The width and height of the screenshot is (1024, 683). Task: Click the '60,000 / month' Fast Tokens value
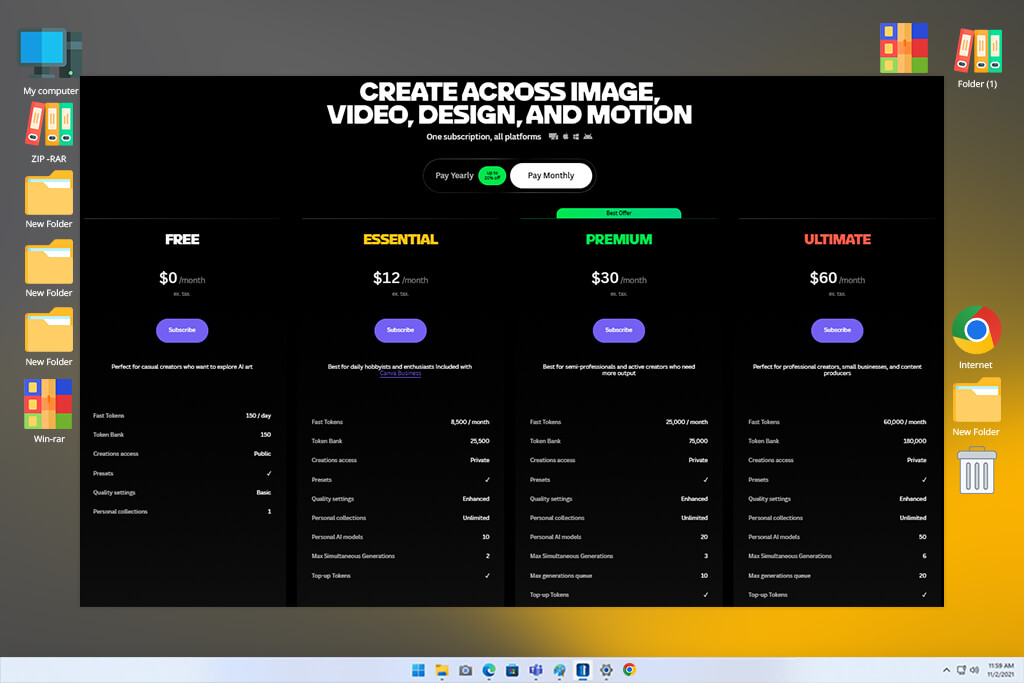[904, 422]
